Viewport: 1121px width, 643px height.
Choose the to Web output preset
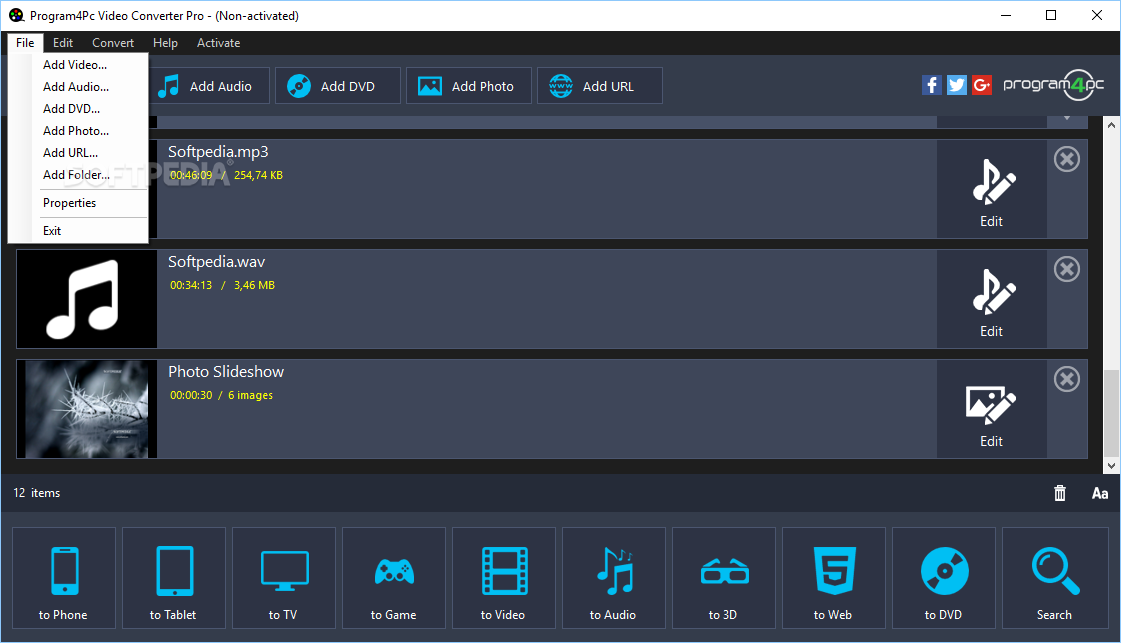coord(834,578)
